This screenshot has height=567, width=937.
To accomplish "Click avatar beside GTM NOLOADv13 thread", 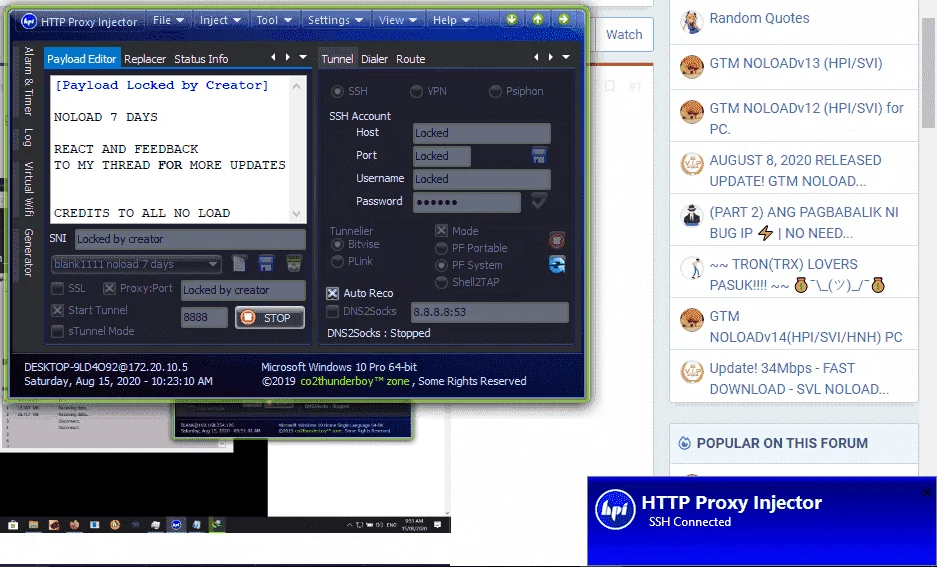I will [691, 66].
